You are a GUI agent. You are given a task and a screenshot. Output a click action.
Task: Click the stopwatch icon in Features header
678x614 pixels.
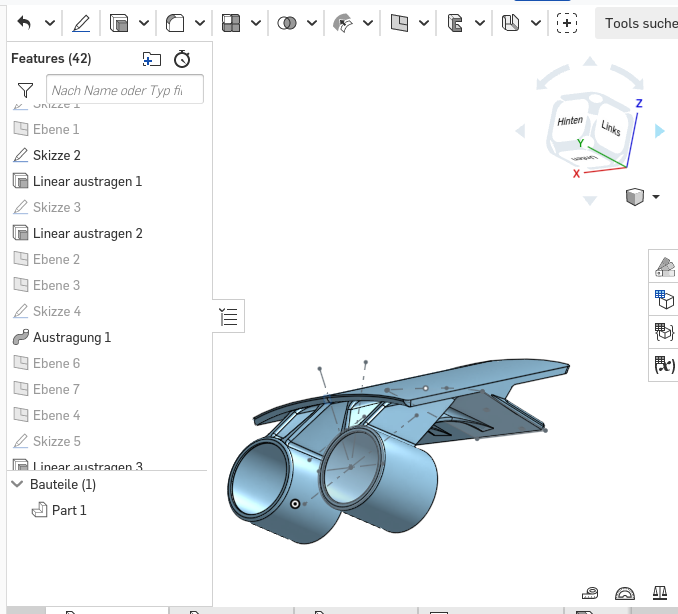coord(182,59)
